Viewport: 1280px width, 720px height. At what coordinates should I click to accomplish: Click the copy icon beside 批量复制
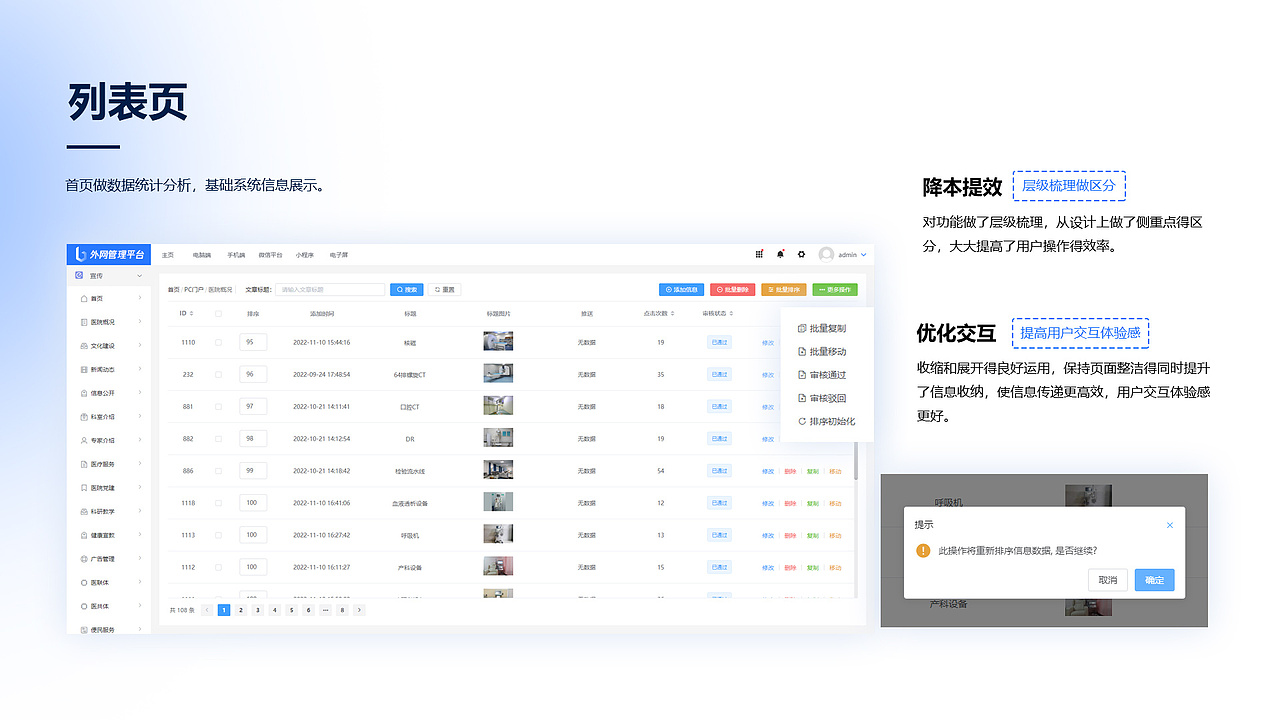(x=802, y=328)
